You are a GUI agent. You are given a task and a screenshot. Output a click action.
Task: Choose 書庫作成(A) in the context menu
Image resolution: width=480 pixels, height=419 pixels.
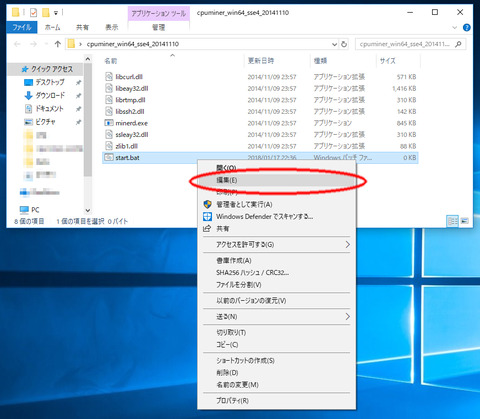click(277, 261)
